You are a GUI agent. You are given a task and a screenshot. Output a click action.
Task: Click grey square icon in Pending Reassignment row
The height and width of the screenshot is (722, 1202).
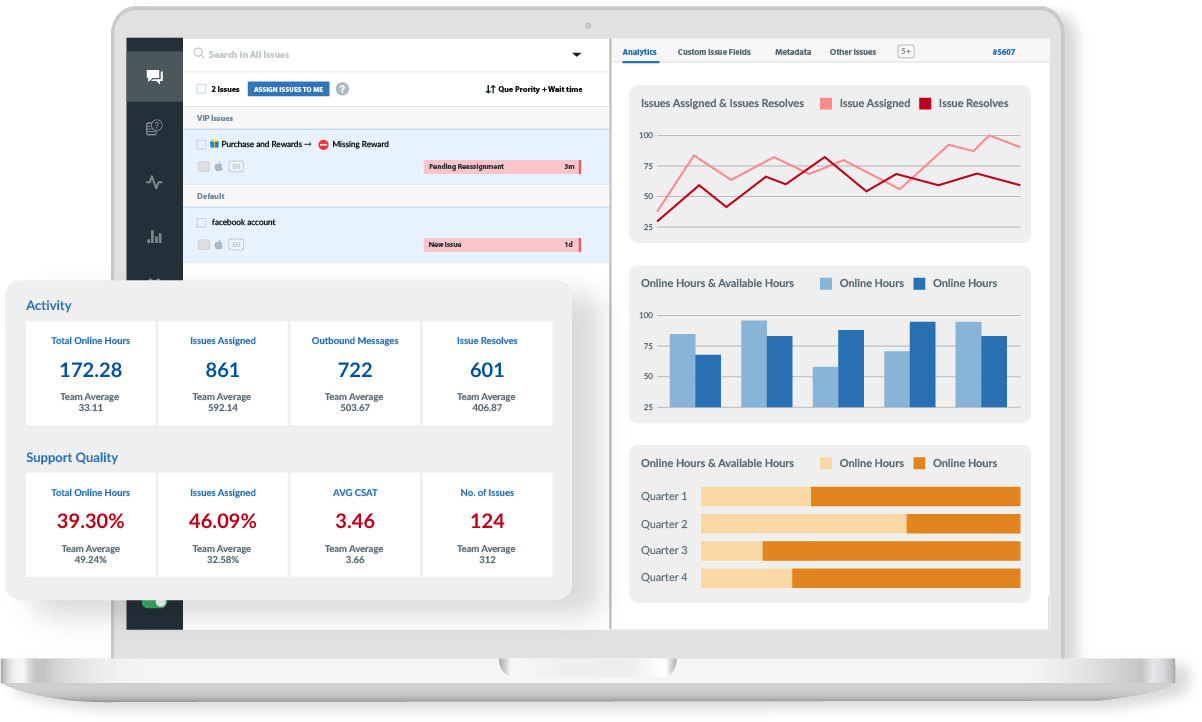pos(204,166)
